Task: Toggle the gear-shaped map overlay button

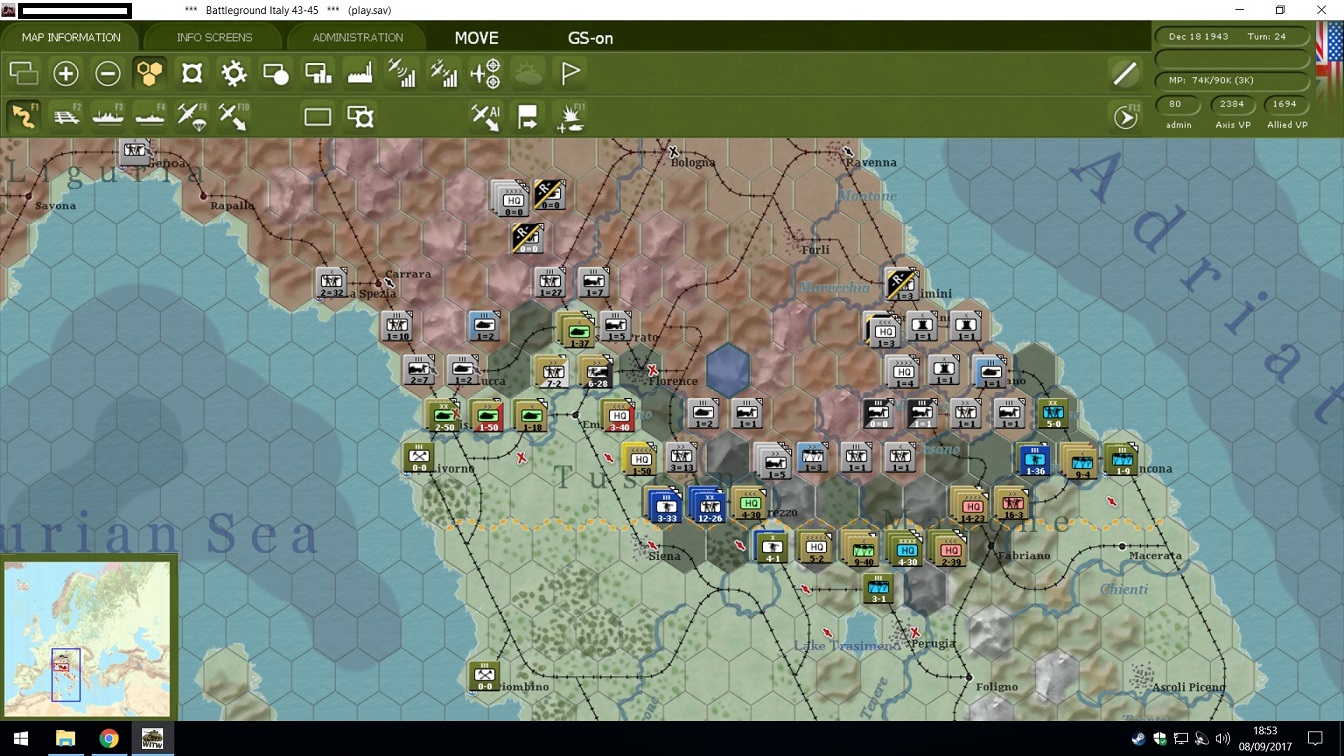Action: point(234,73)
